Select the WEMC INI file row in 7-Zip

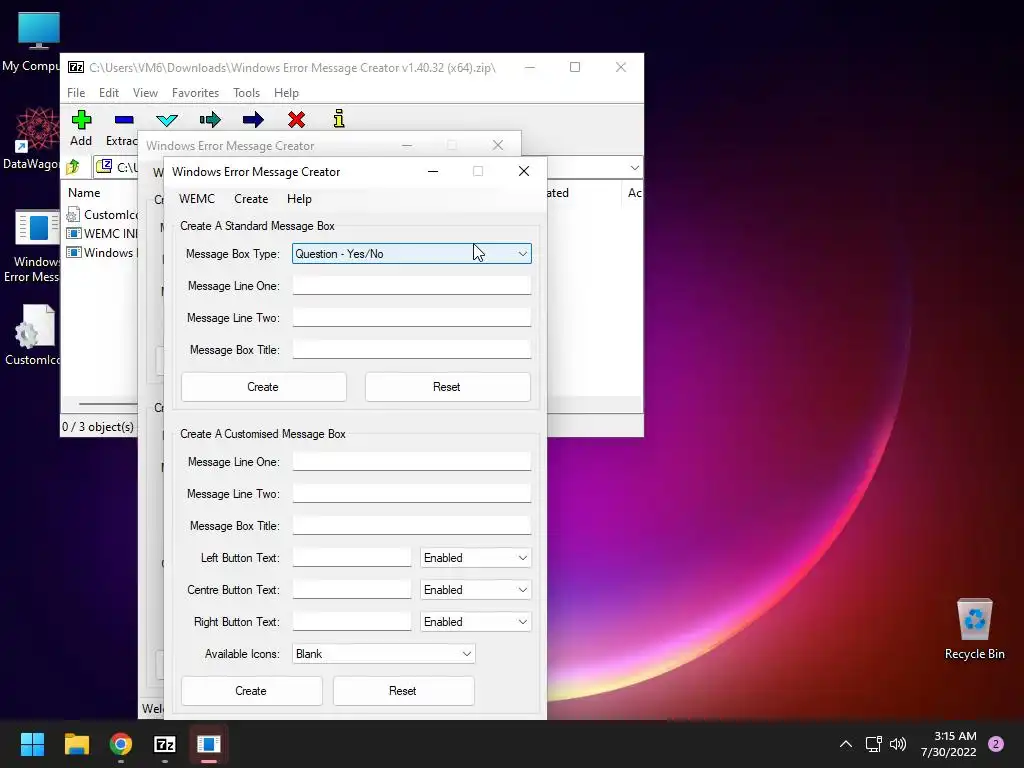click(x=102, y=233)
